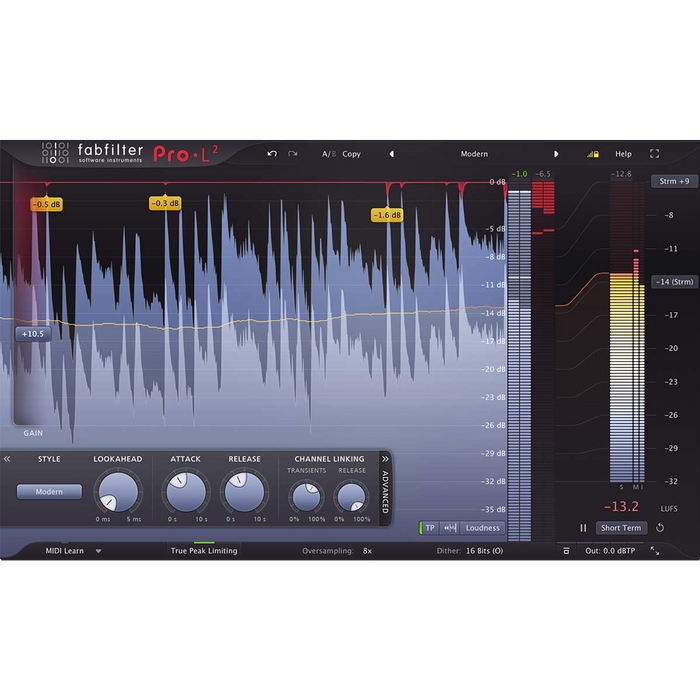Viewport: 700px width, 700px height.
Task: Click the -0.3 dB peak label
Action: tap(165, 203)
